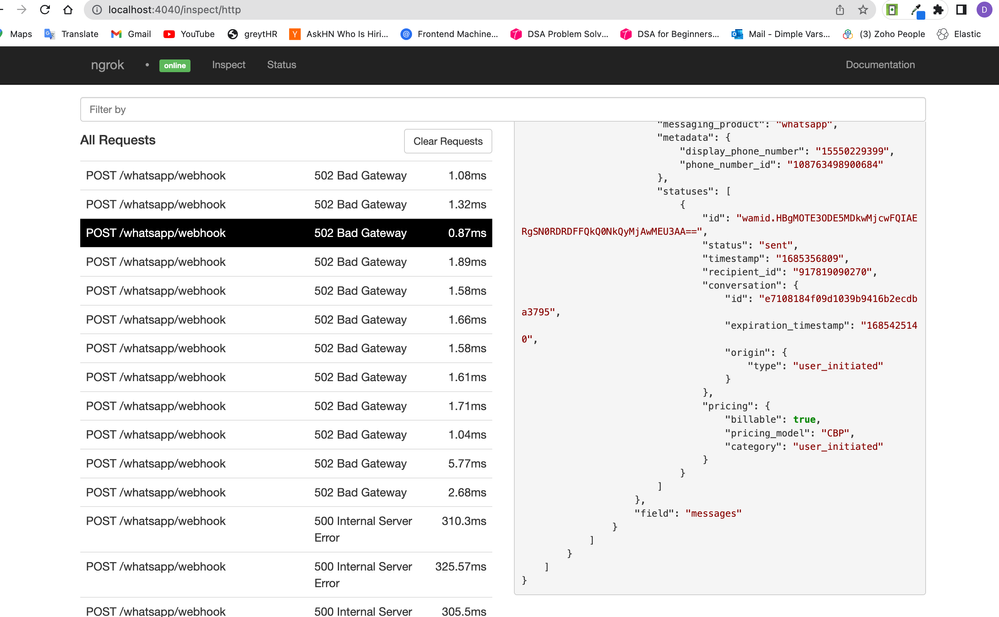Image resolution: width=999 pixels, height=617 pixels.
Task: Select the webhook request taking 1.66ms
Action: [286, 320]
